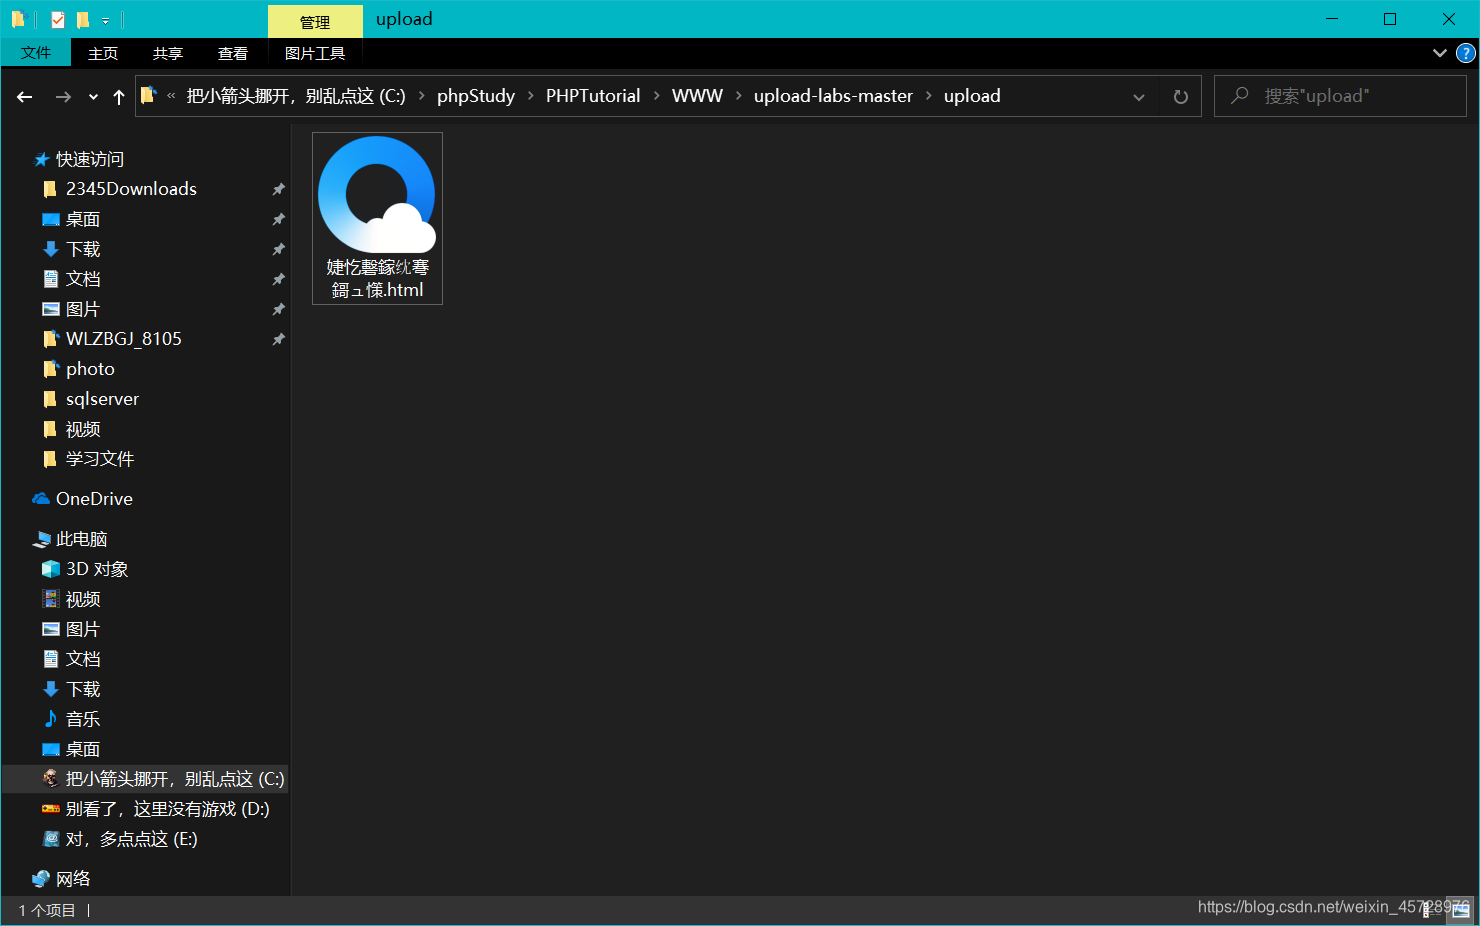Click the 3D 对象 cube icon
The width and height of the screenshot is (1480, 926).
point(50,569)
